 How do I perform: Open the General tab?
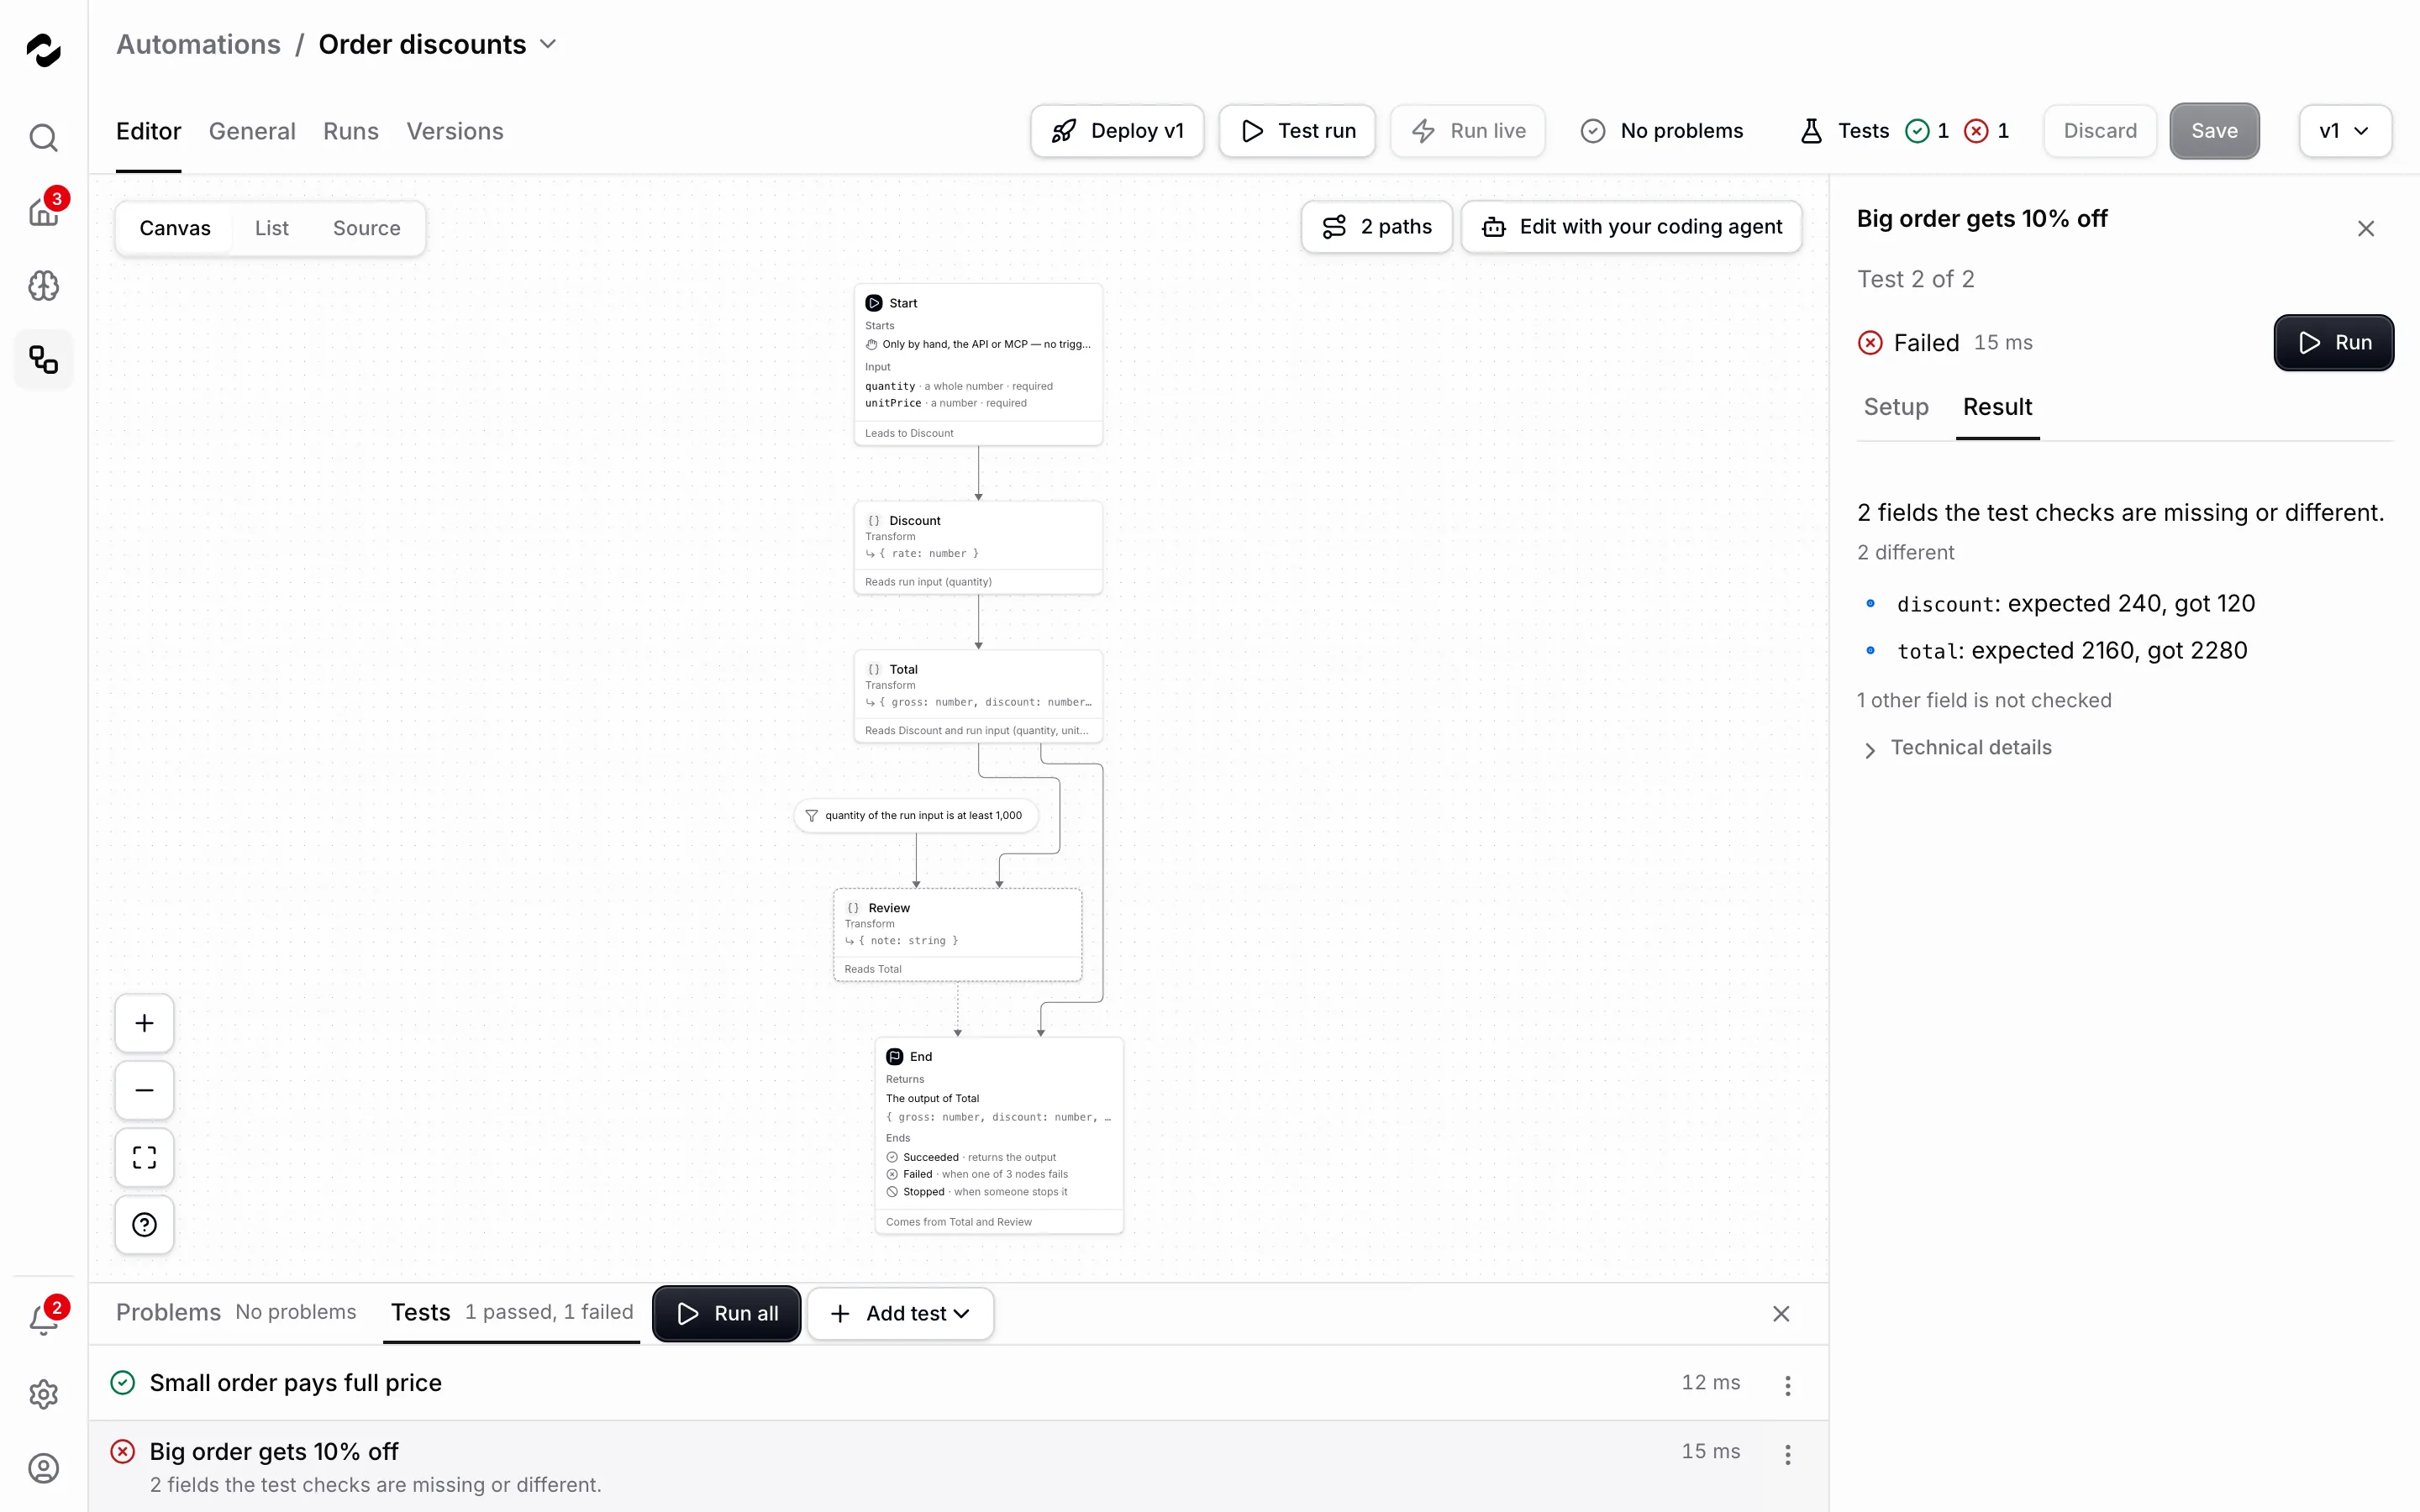tap(252, 131)
